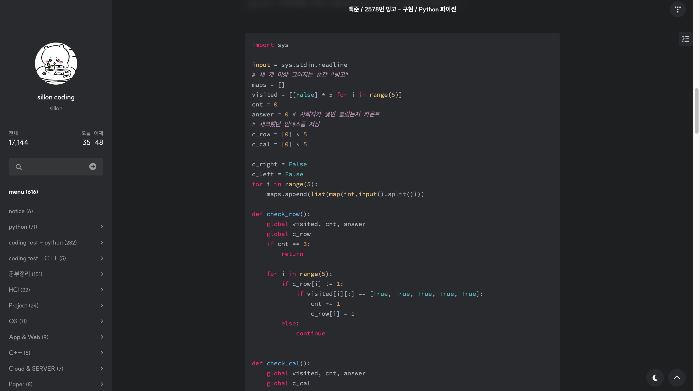Click the silon coding profile avatar

(56, 63)
